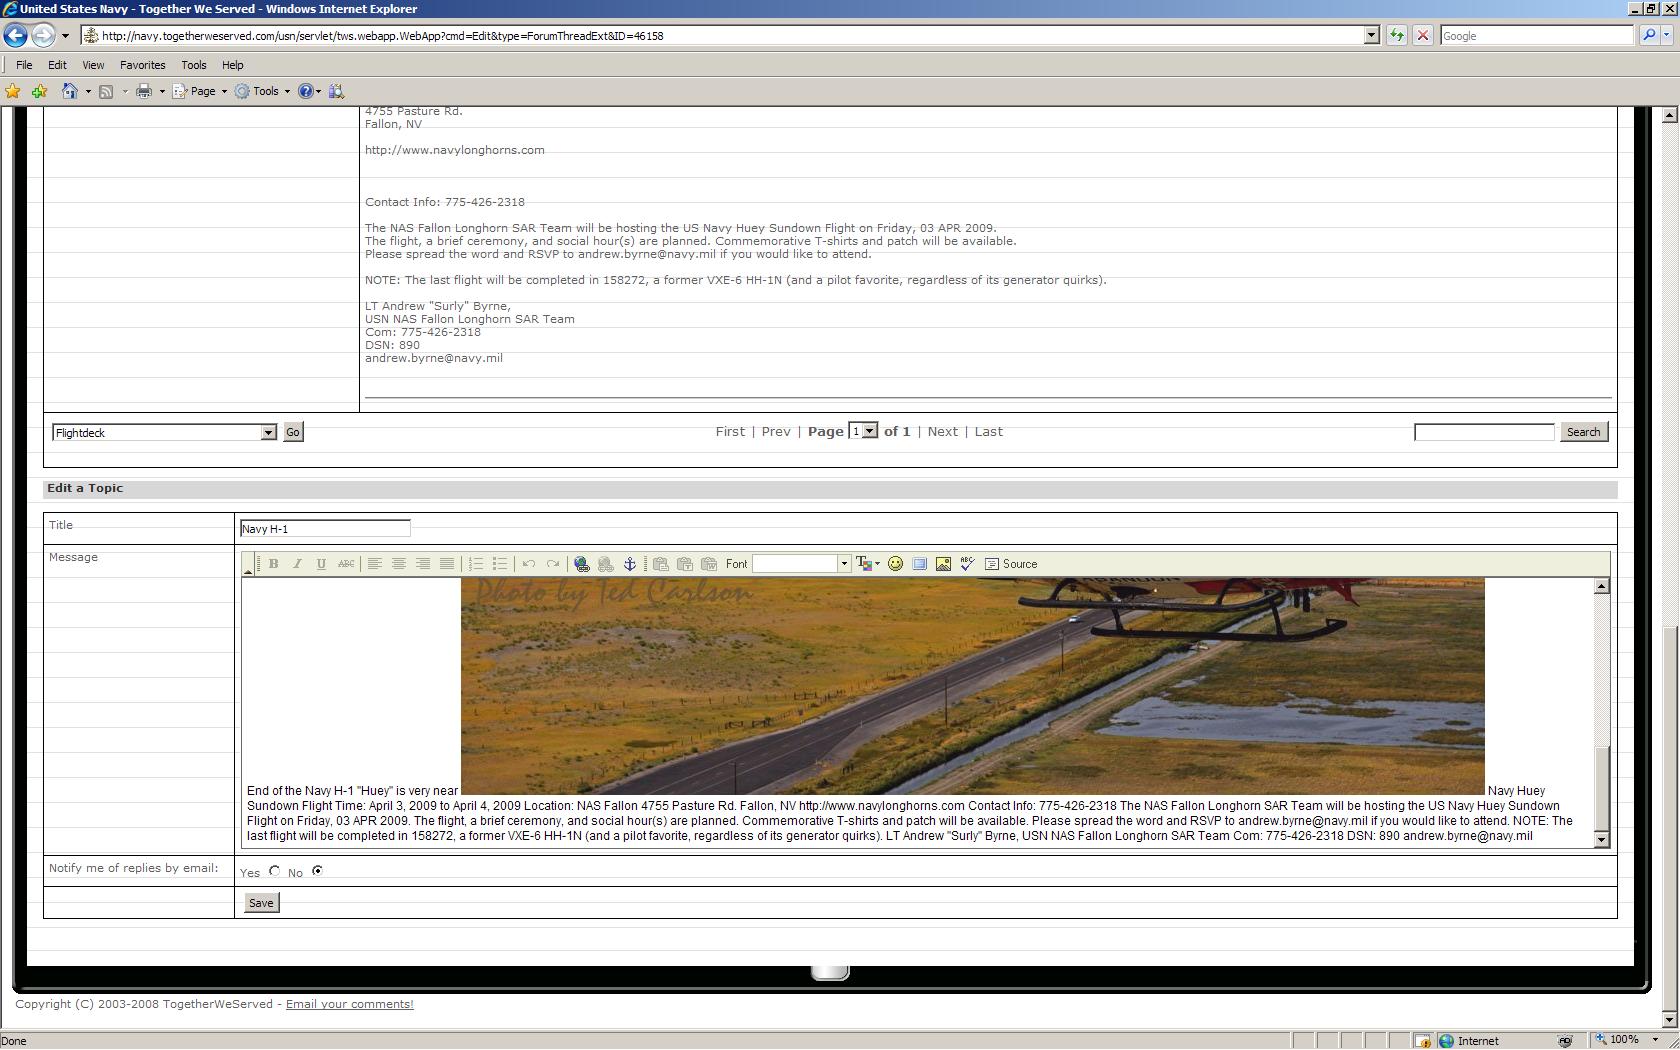Insert a hyperlink with the globe-link icon
This screenshot has height=1050, width=1680.
coord(581,564)
